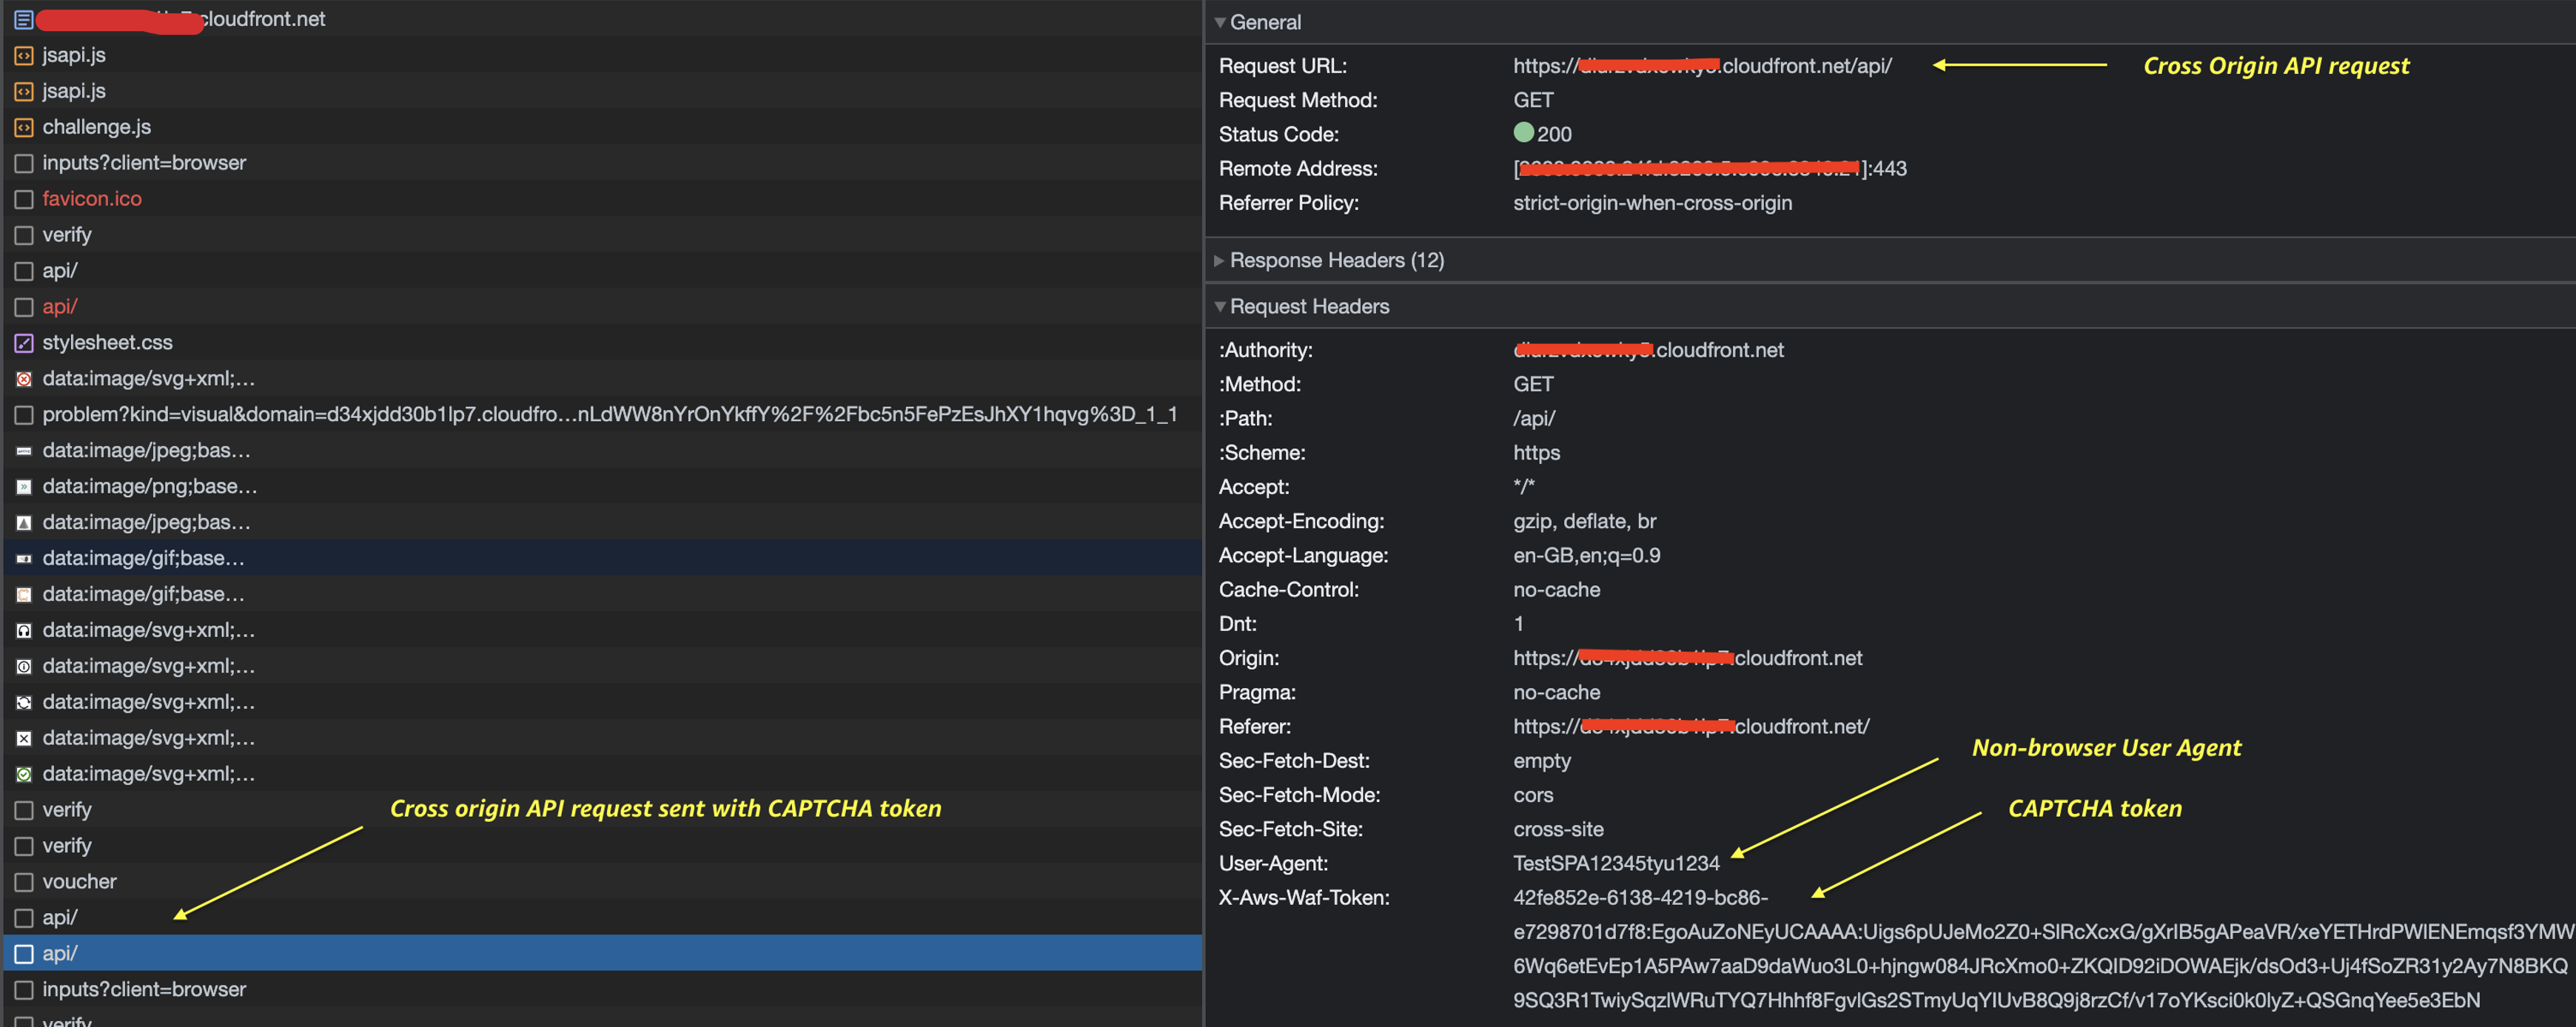2576x1027 pixels.
Task: Click the Request URL cloudfront.net/api/ value
Action: [x=1701, y=66]
